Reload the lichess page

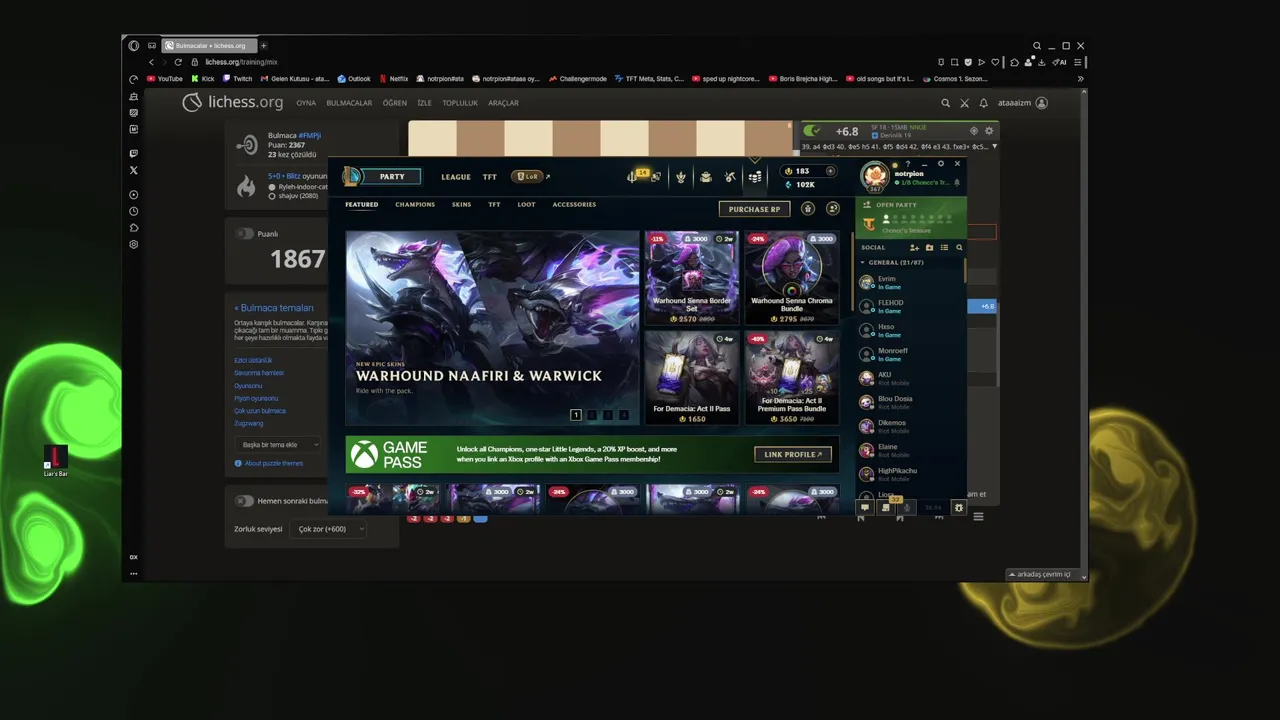tap(178, 62)
